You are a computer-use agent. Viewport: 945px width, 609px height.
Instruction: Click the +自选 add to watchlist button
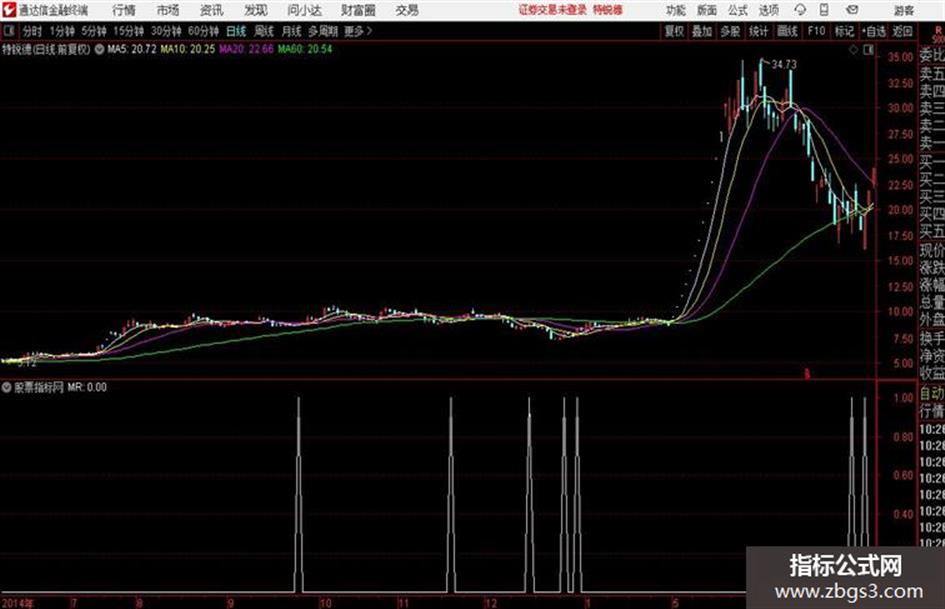pyautogui.click(x=874, y=31)
